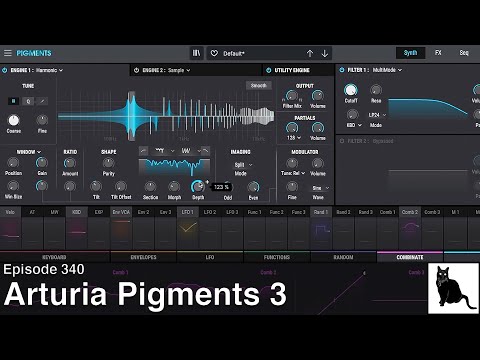Select the LFO 1 modulation source
The height and width of the screenshot is (360, 480).
(187, 212)
